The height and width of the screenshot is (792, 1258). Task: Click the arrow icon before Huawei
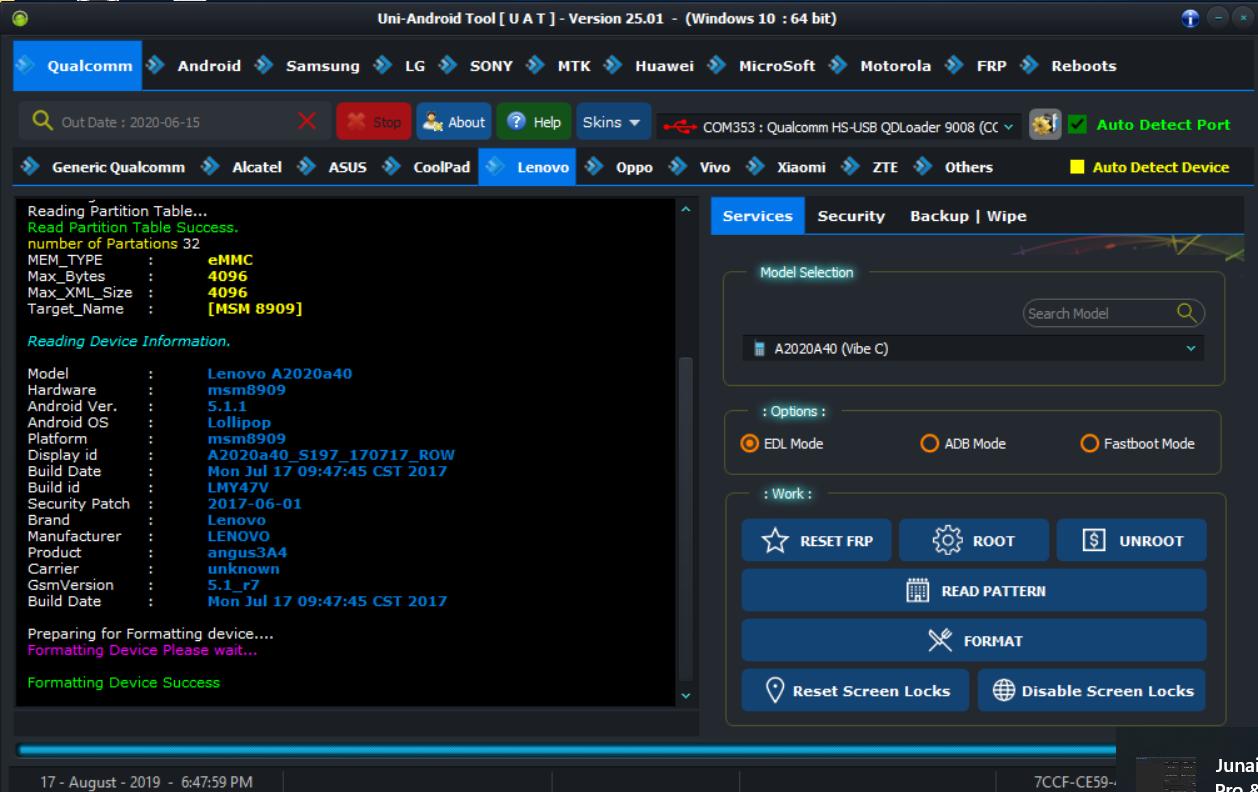tap(613, 65)
